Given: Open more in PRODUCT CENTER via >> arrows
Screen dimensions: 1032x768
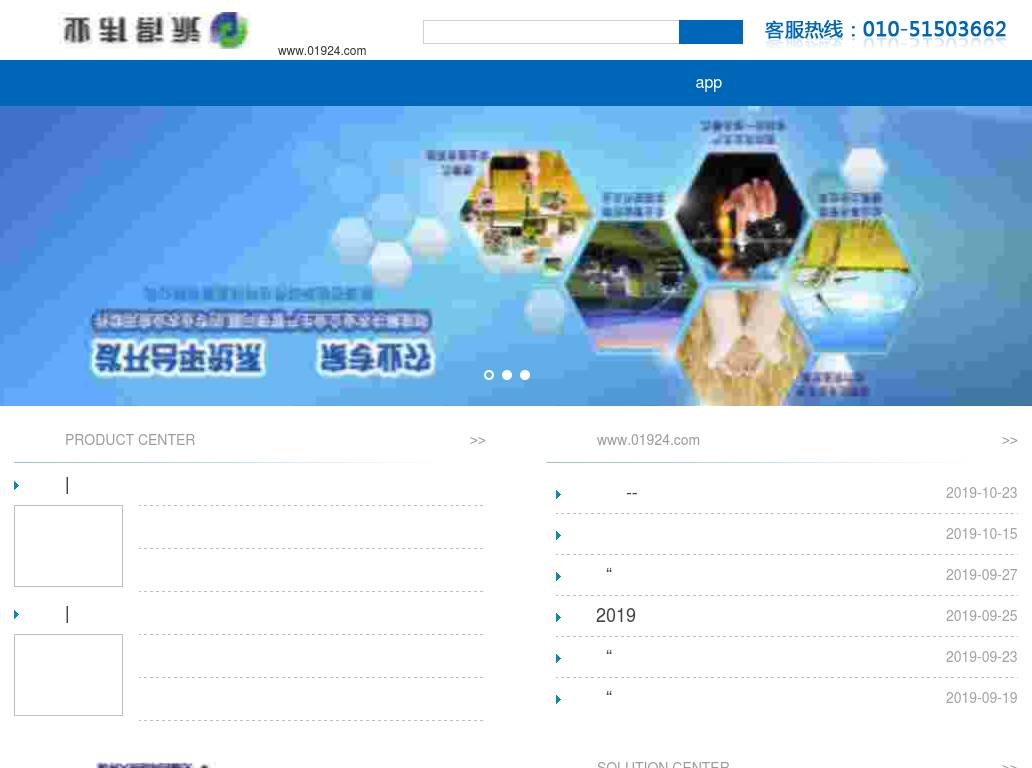Looking at the screenshot, I should (478, 440).
